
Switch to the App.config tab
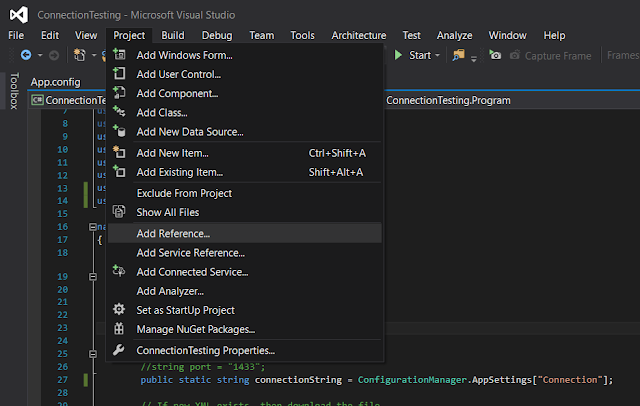54,82
